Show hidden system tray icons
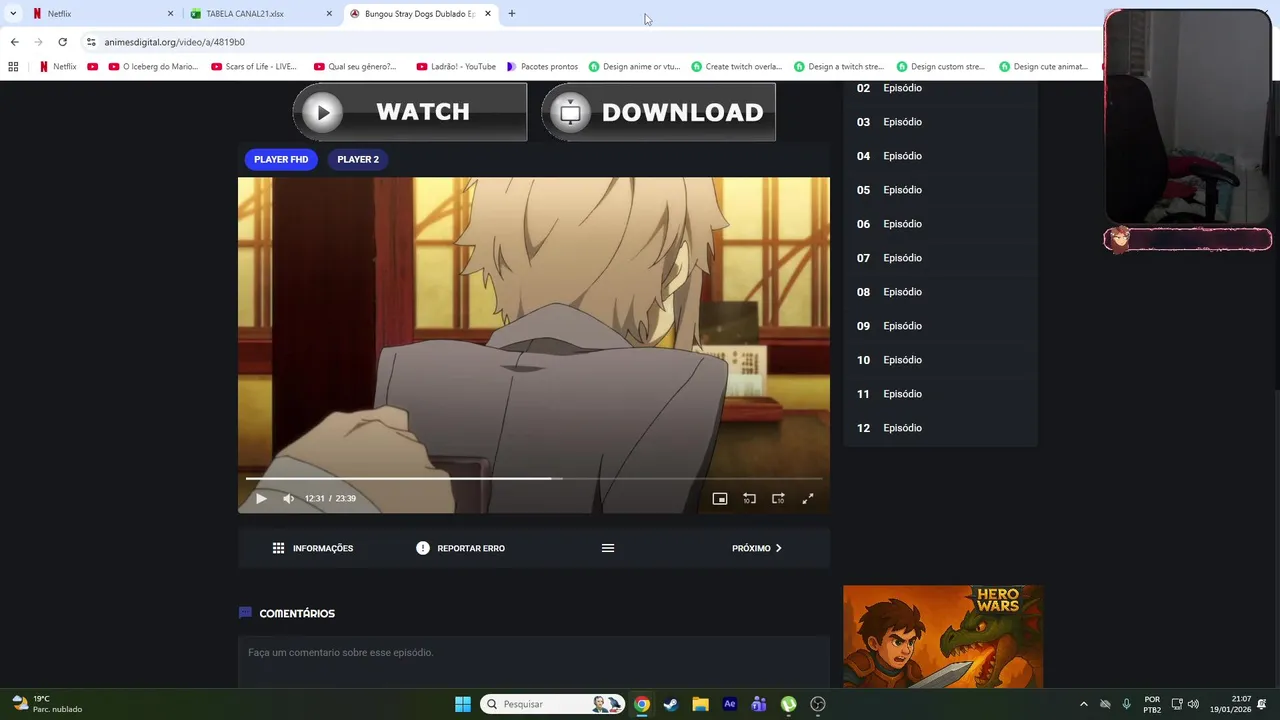 [x=1083, y=704]
